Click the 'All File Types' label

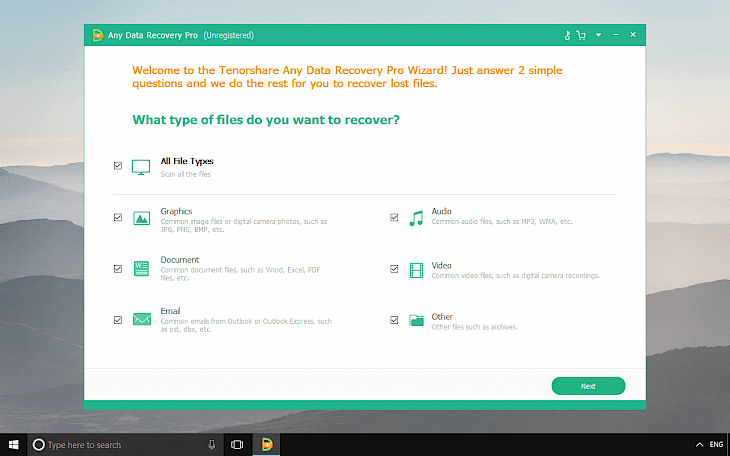[x=187, y=161]
